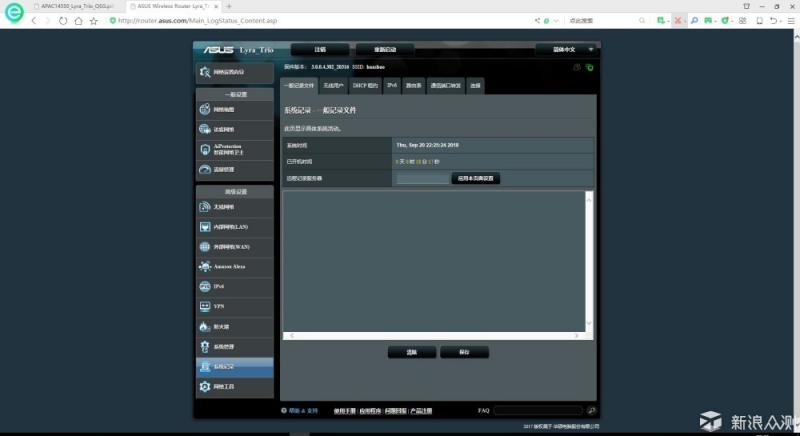Select the IPv6 log tab
Viewport: 800px width, 436px height.
pos(392,86)
